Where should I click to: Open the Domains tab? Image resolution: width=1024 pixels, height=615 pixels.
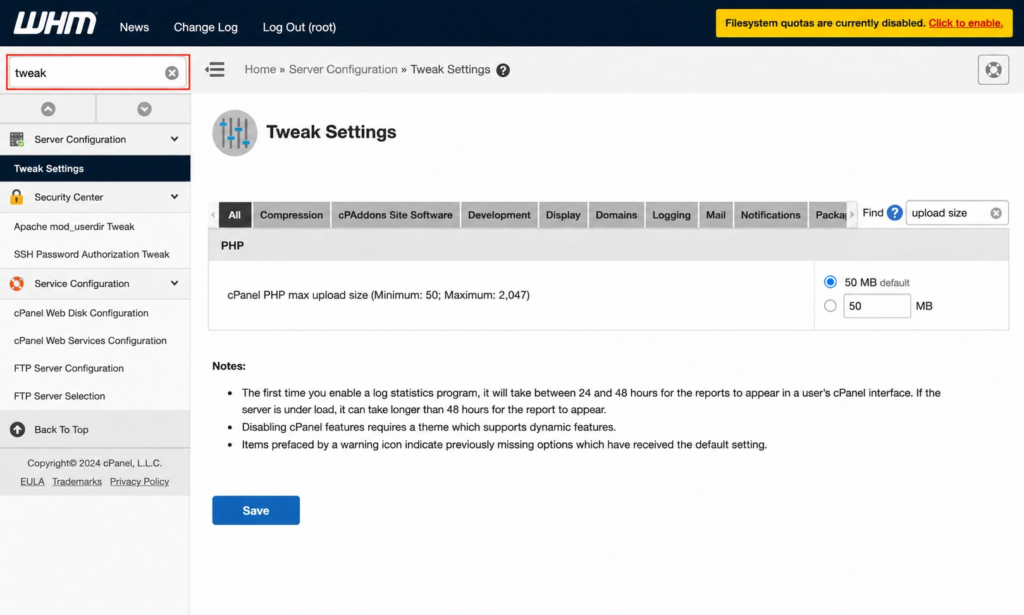click(616, 215)
